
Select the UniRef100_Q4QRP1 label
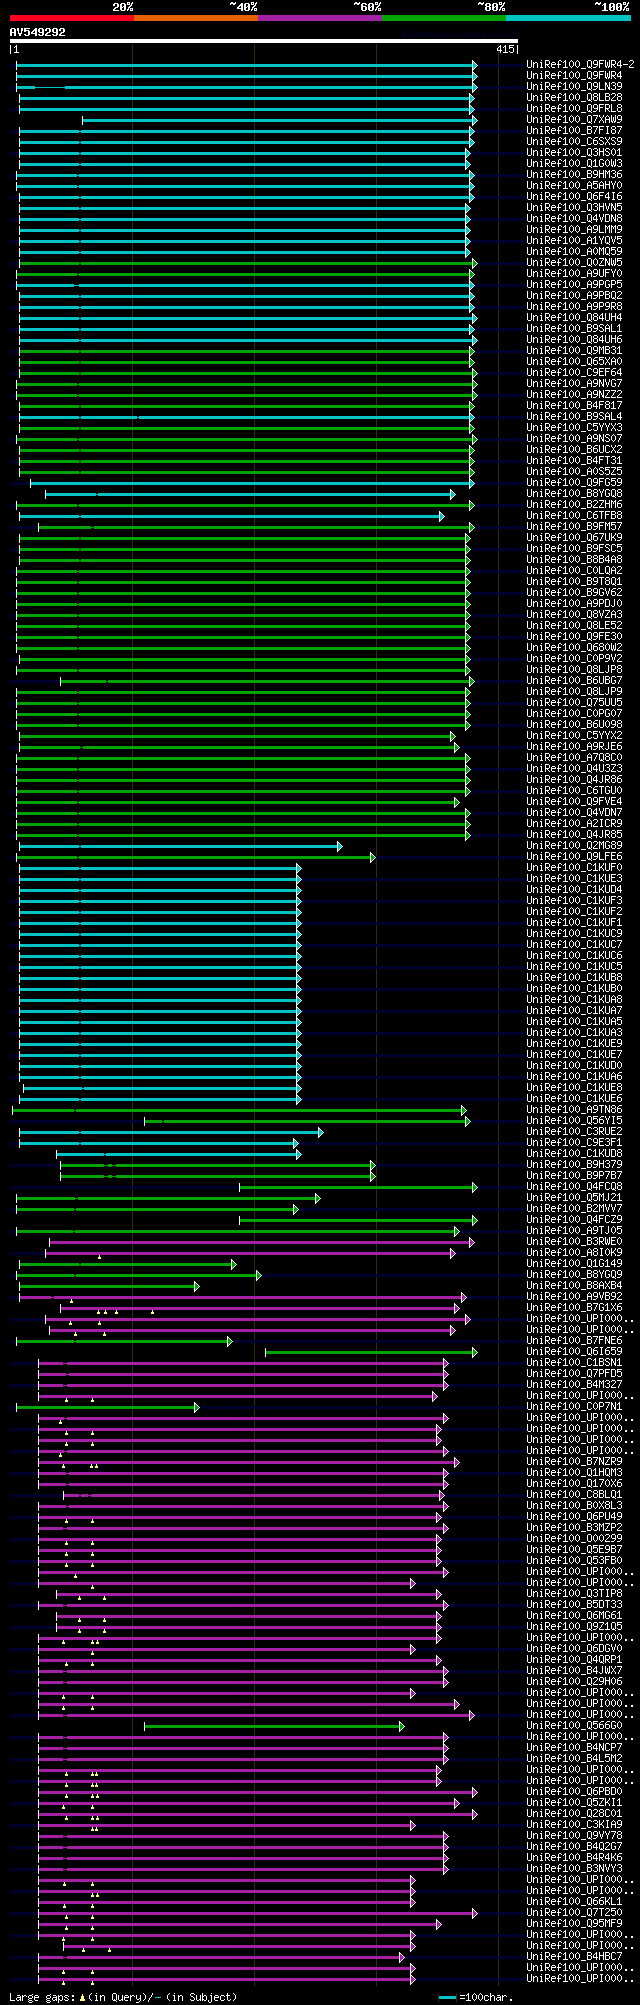(x=575, y=1659)
